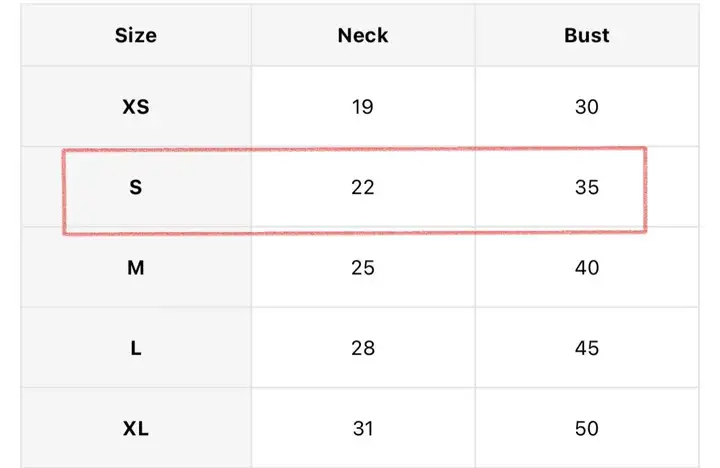This screenshot has width=720, height=468.
Task: Select the XL size row label
Action: [x=135, y=429]
